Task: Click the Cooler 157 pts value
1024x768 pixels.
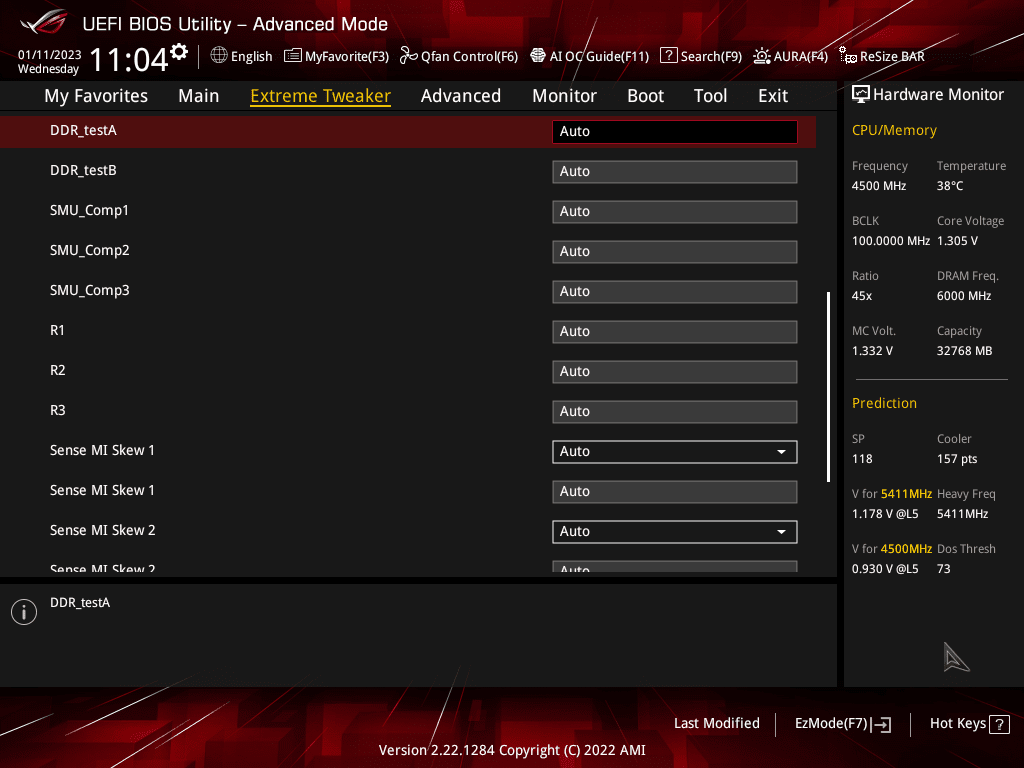Action: [x=957, y=458]
